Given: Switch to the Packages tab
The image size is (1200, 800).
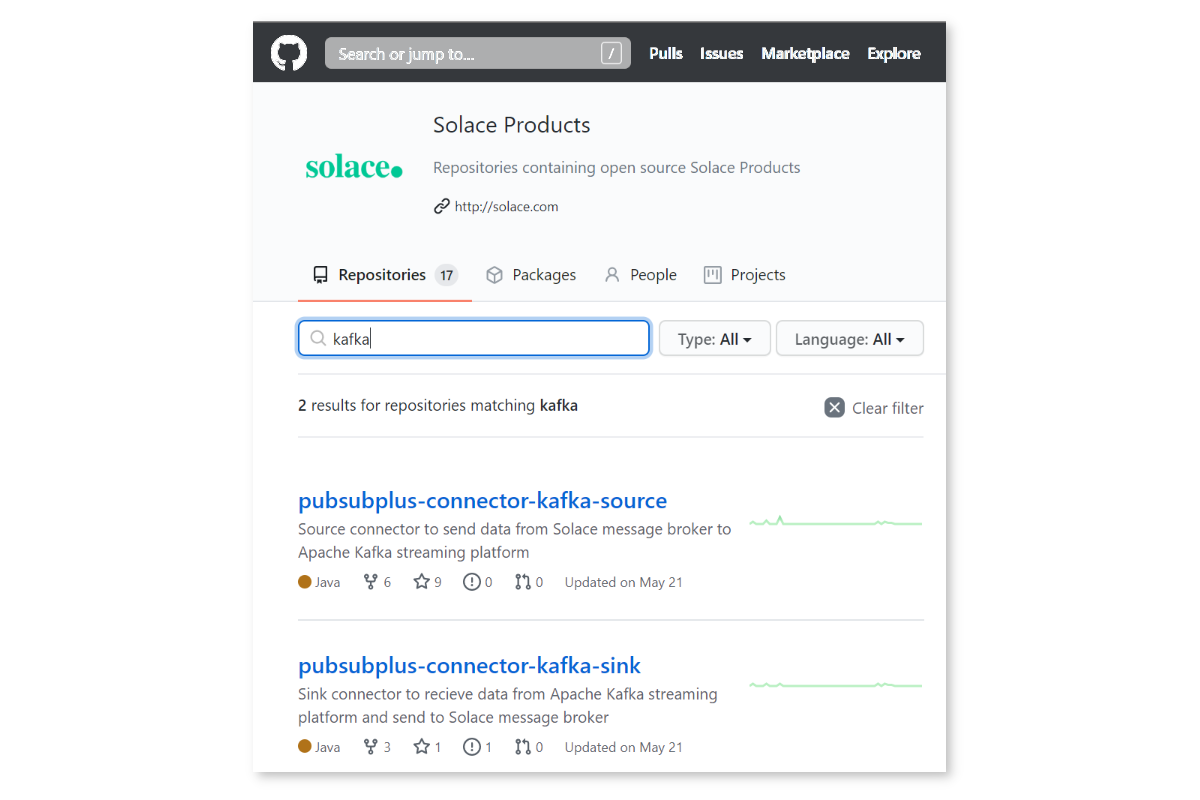Looking at the screenshot, I should click(531, 275).
